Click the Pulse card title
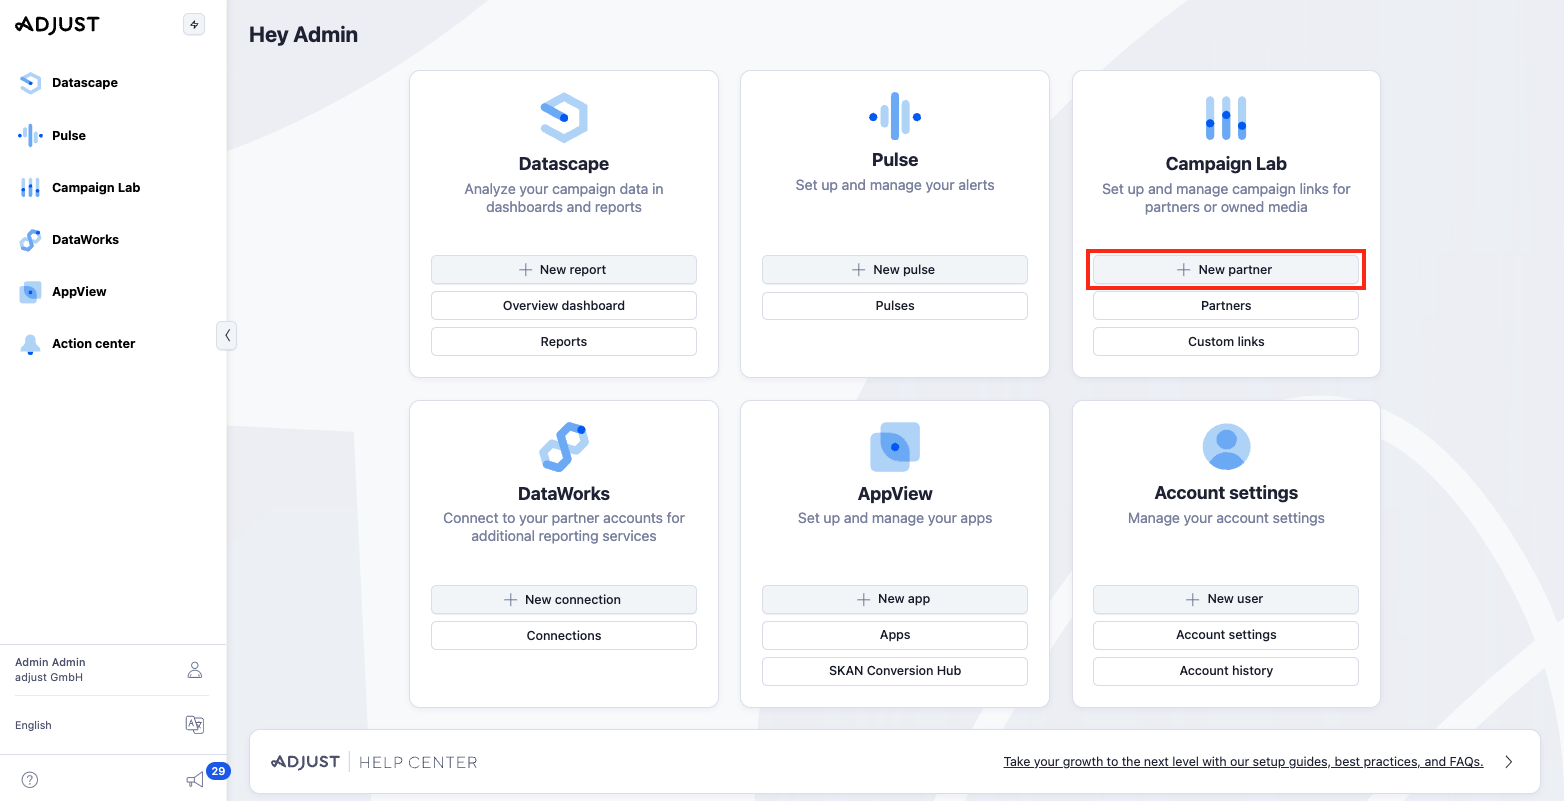The width and height of the screenshot is (1564, 801). (x=895, y=160)
